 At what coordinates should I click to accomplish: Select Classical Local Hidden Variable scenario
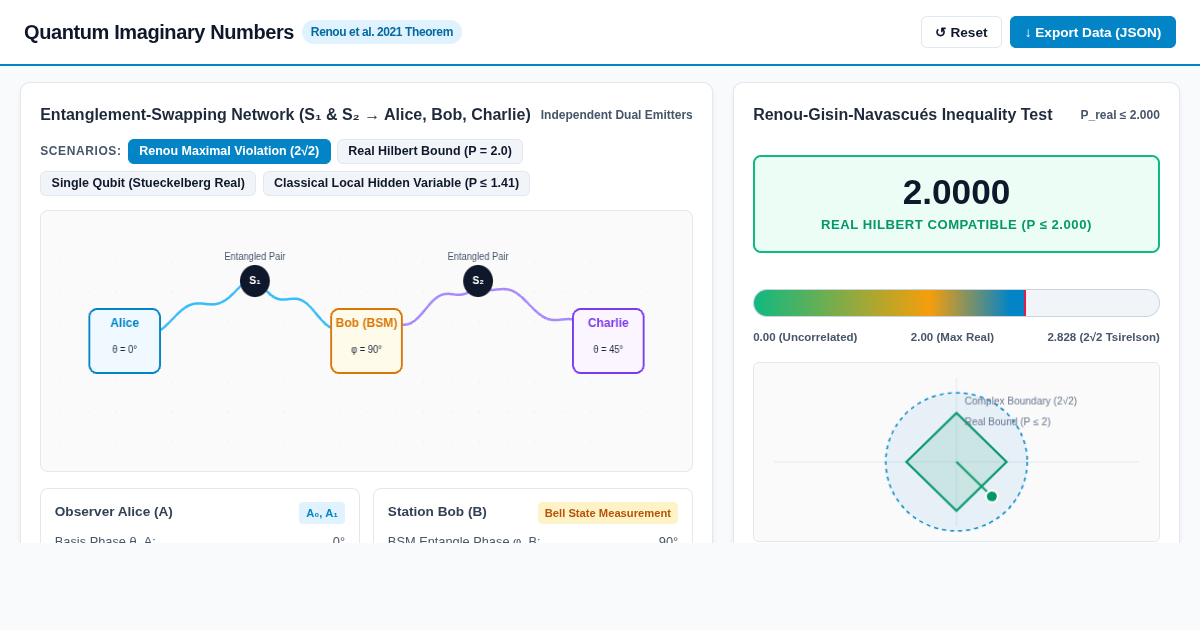coord(396,184)
